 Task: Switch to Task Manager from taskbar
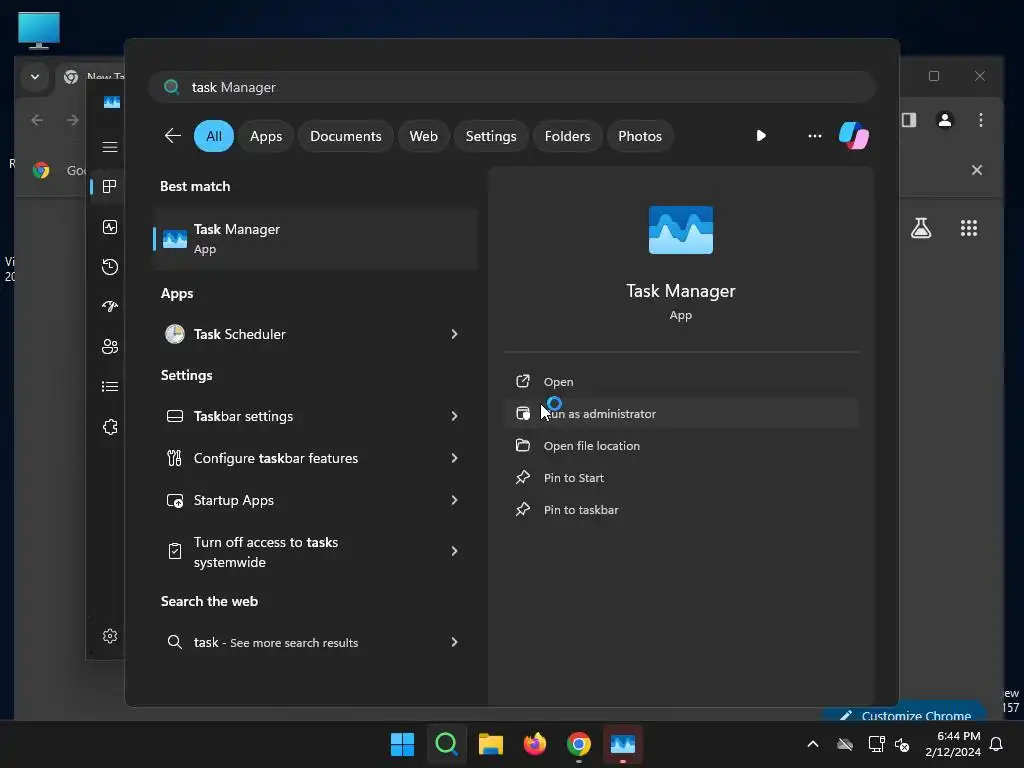[623, 744]
